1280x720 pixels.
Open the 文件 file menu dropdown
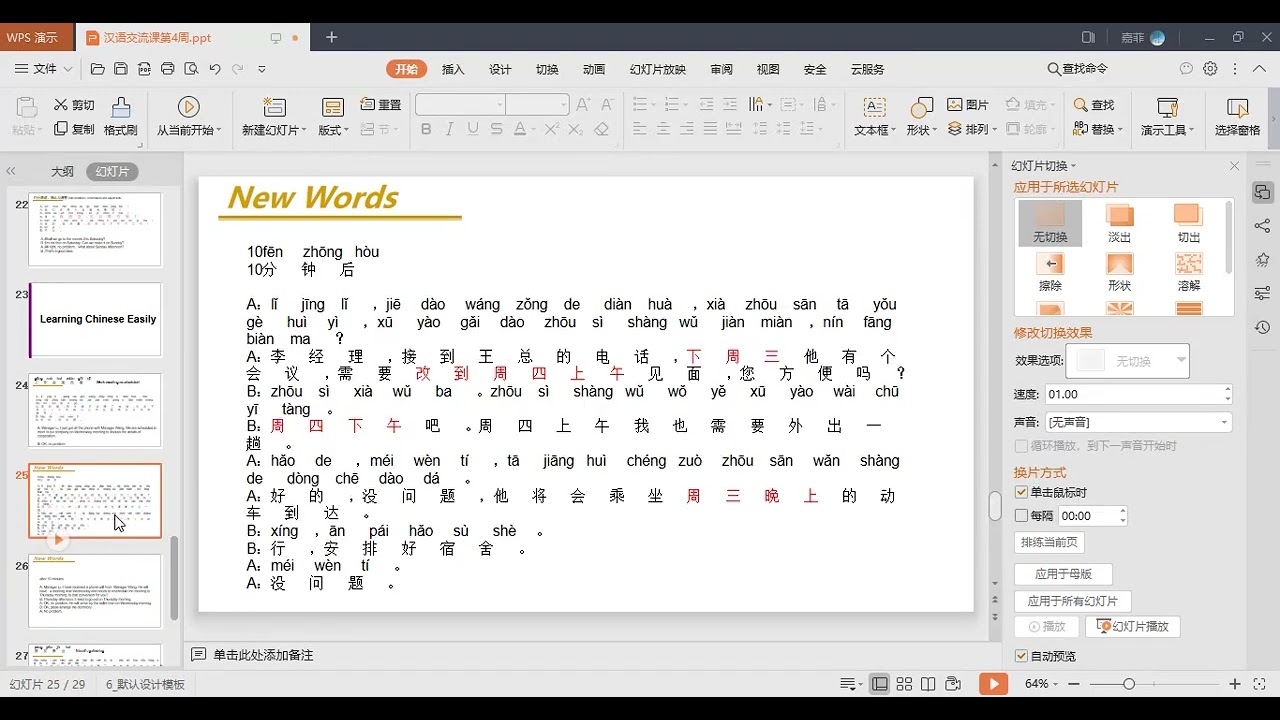pyautogui.click(x=45, y=69)
